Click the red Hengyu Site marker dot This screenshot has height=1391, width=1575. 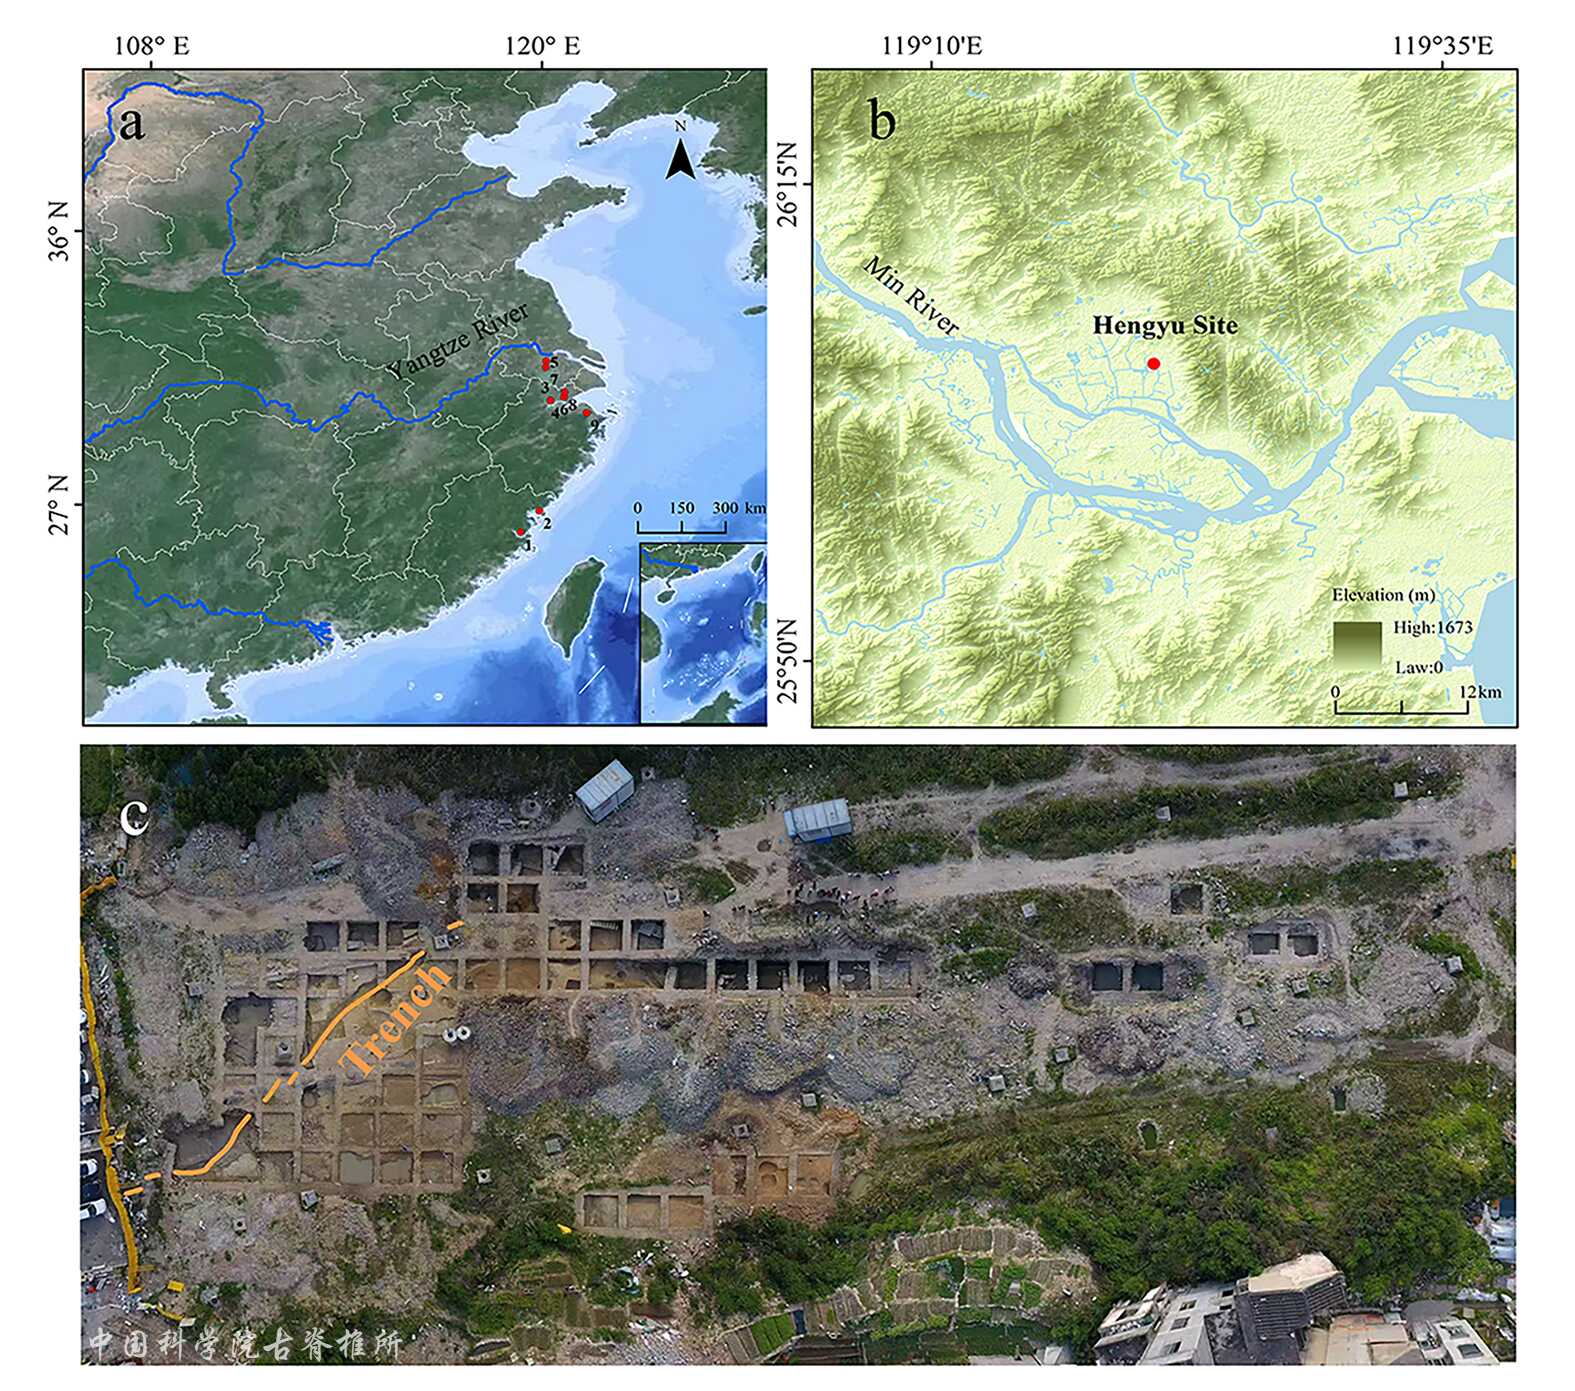tap(1153, 364)
